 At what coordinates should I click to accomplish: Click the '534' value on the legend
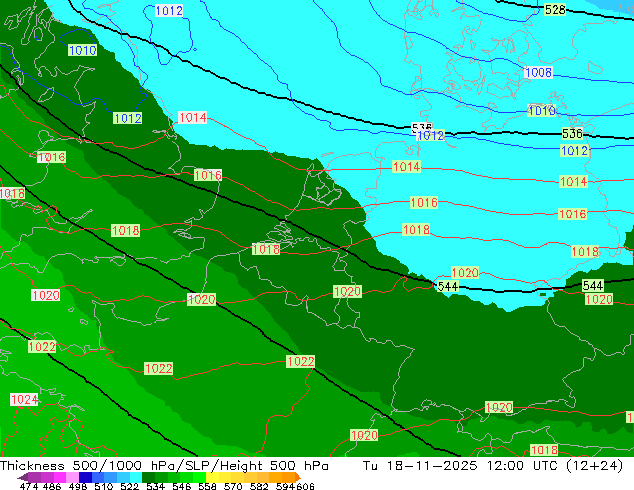[x=155, y=486]
